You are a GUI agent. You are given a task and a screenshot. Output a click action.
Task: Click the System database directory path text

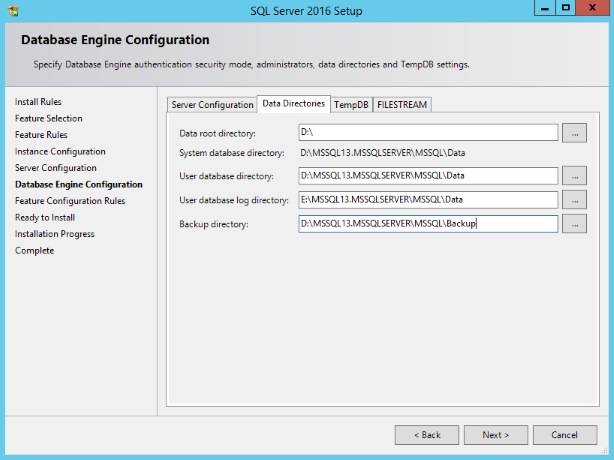point(383,153)
